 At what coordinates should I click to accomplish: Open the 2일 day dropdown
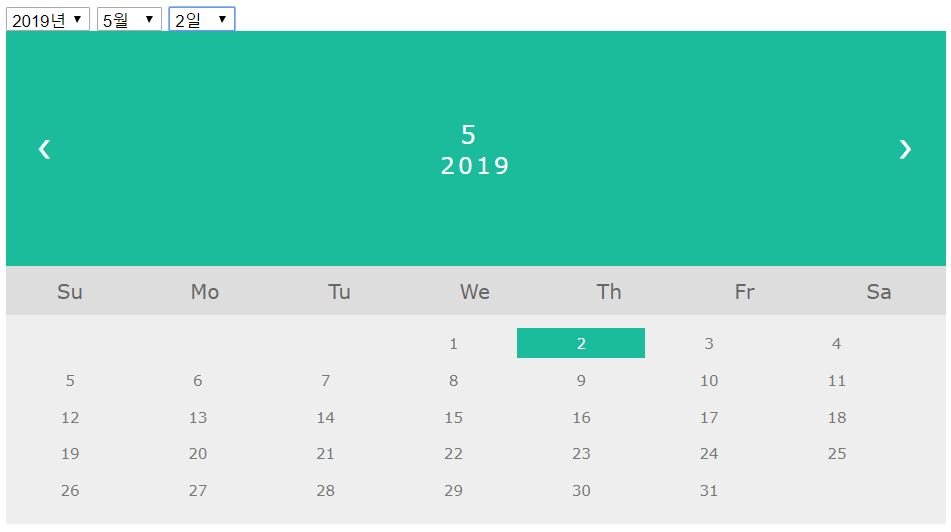[201, 19]
